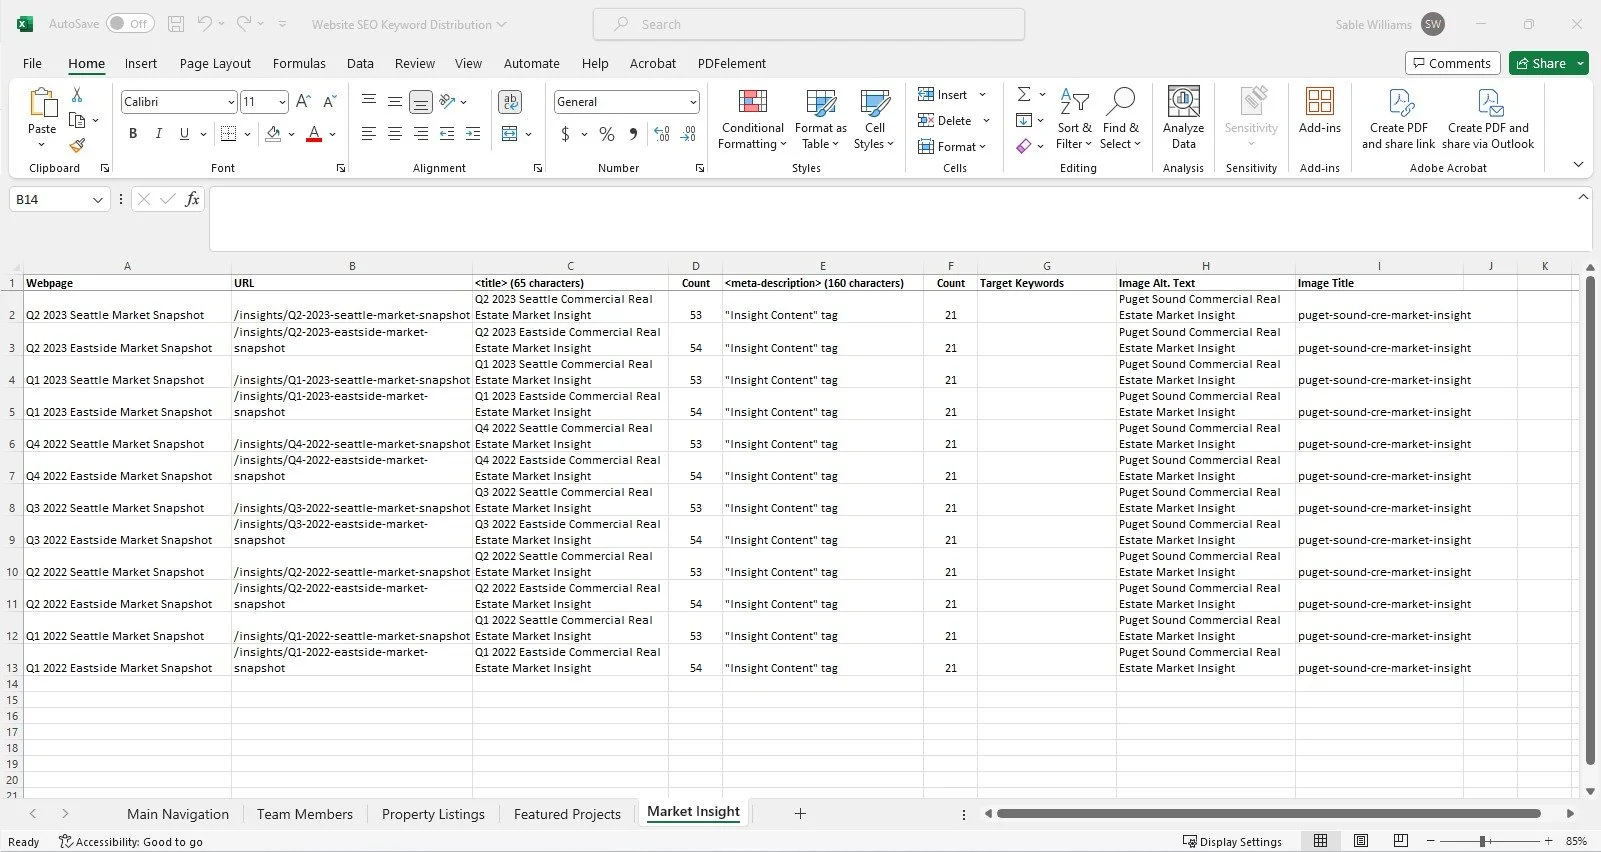The height and width of the screenshot is (852, 1601).
Task: Toggle Align Left for cell text
Action: click(369, 134)
